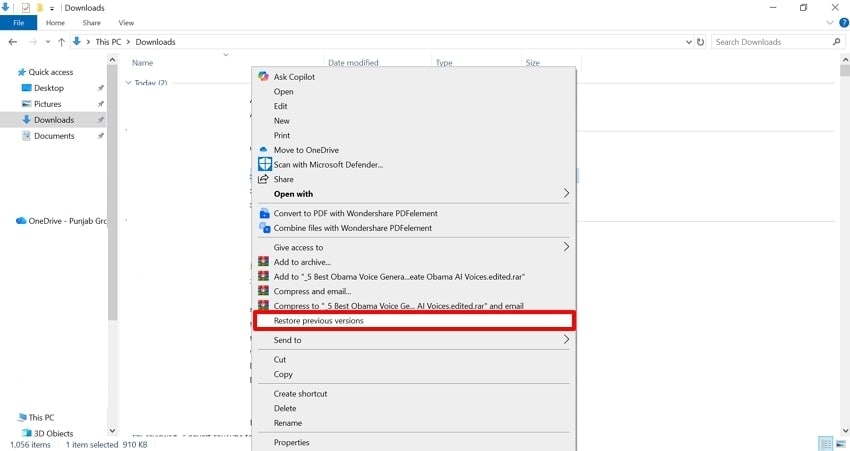Screen dimensions: 850x451
Task: Open address bar history dropdown
Action: [x=688, y=42]
